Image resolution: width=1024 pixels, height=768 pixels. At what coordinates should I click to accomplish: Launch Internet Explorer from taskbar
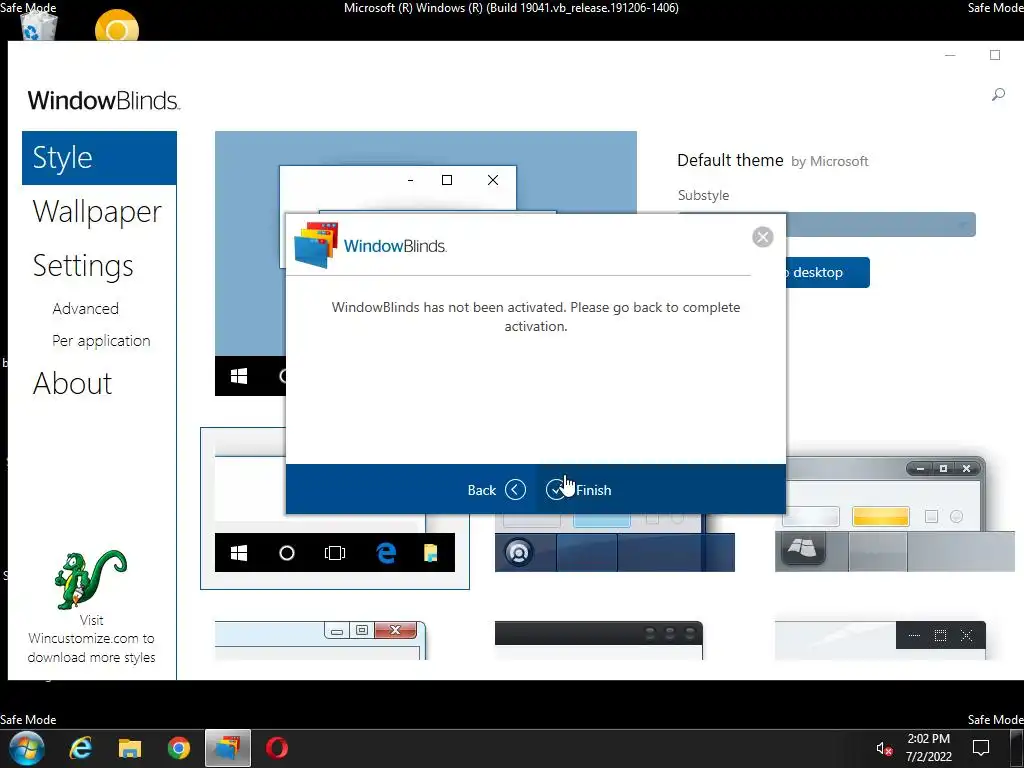click(81, 748)
